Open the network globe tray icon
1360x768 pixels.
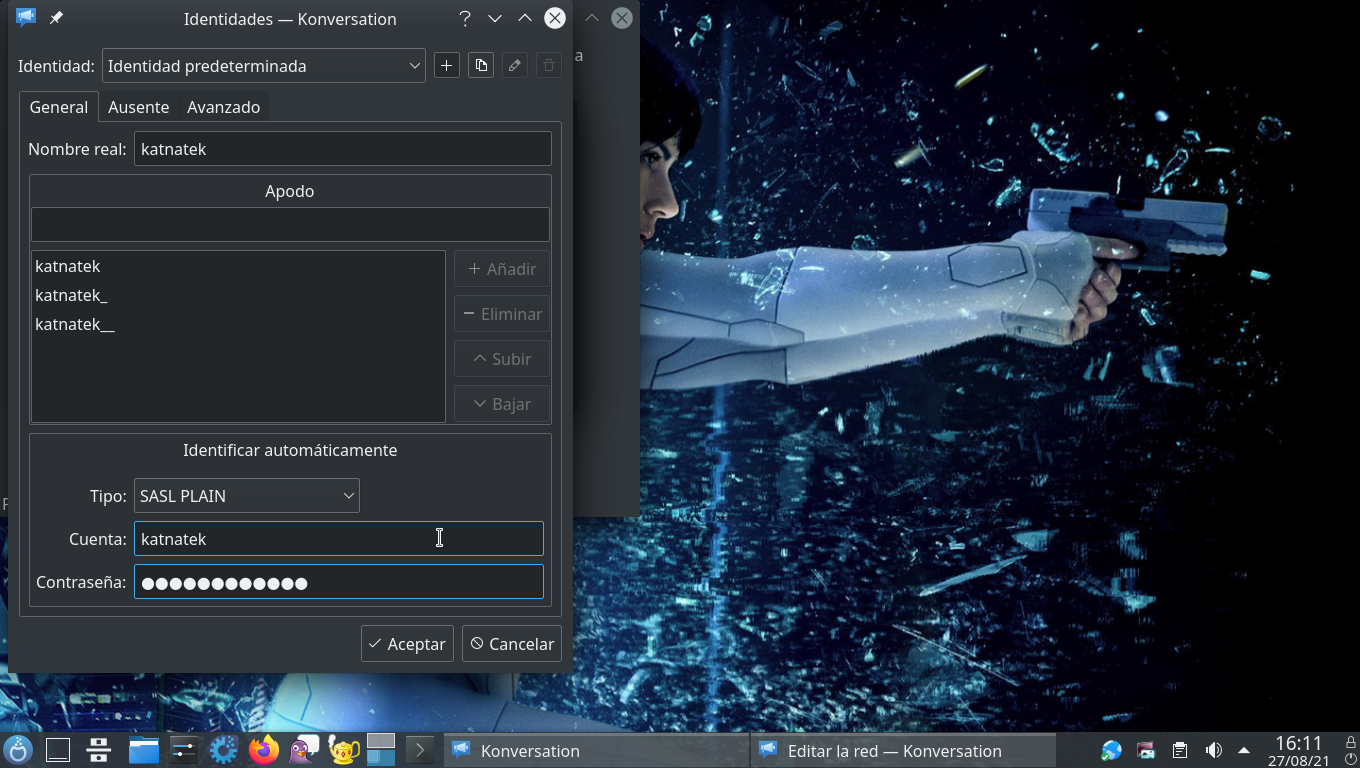[1111, 750]
